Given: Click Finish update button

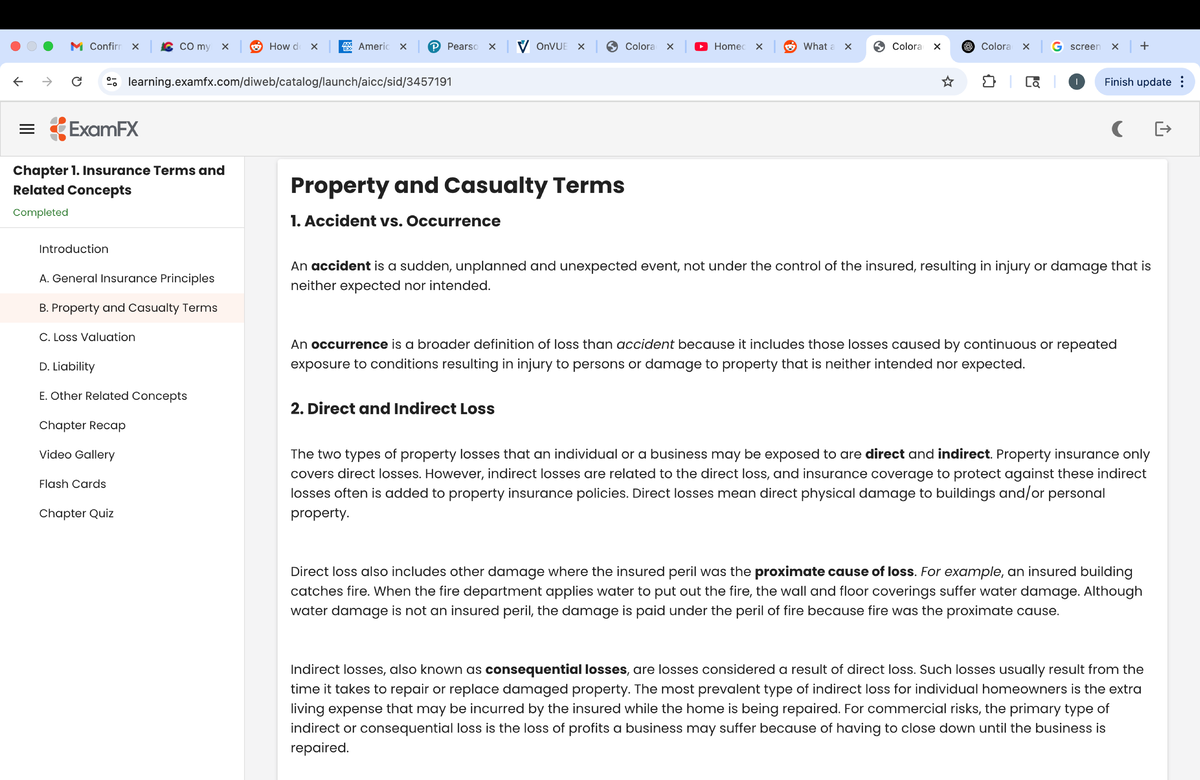Looking at the screenshot, I should (x=1137, y=82).
